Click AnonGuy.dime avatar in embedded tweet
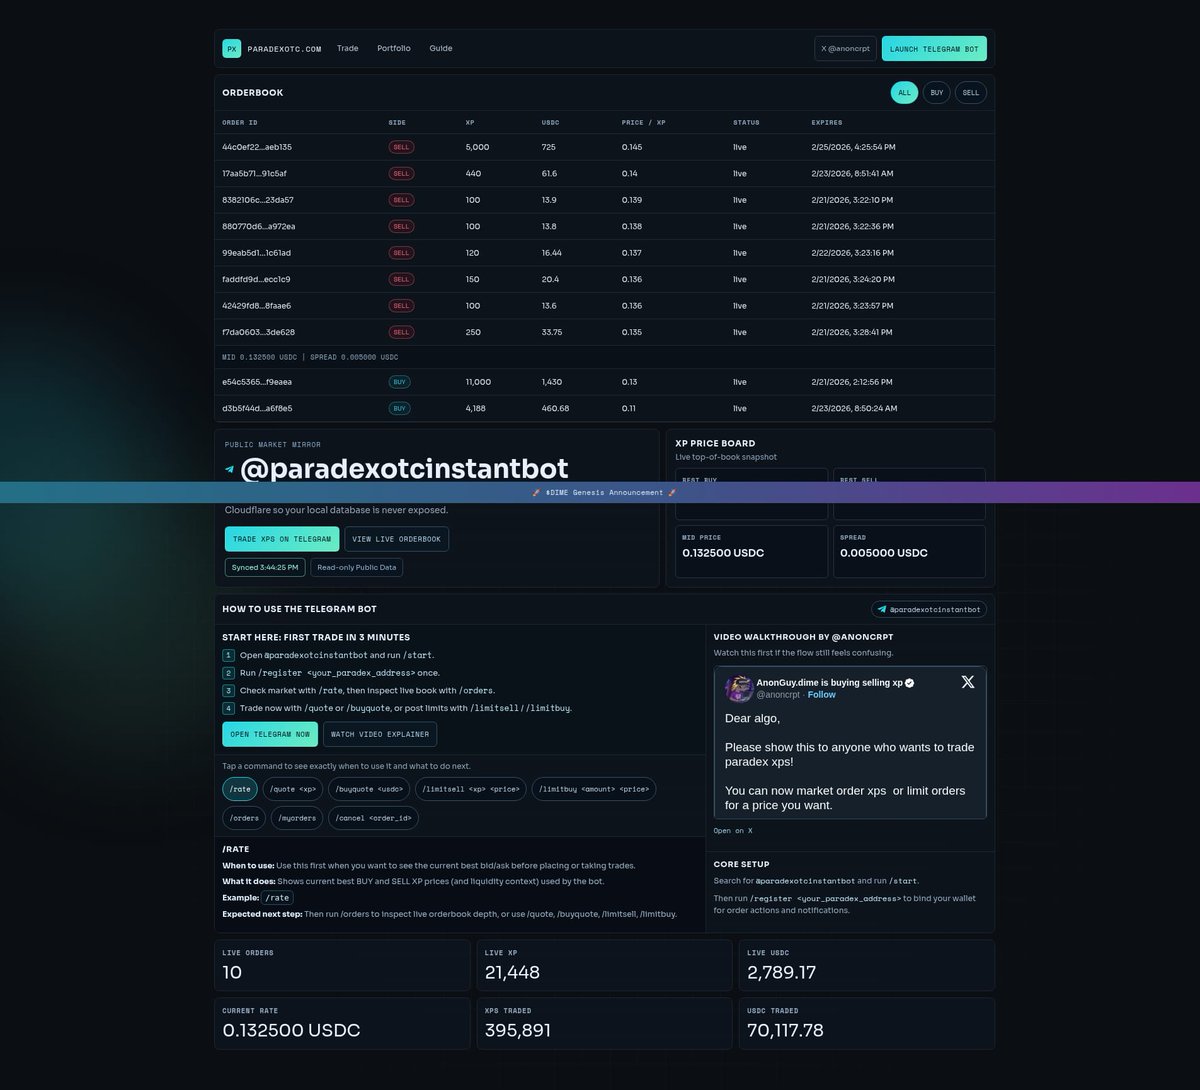This screenshot has height=1090, width=1200. 739,688
